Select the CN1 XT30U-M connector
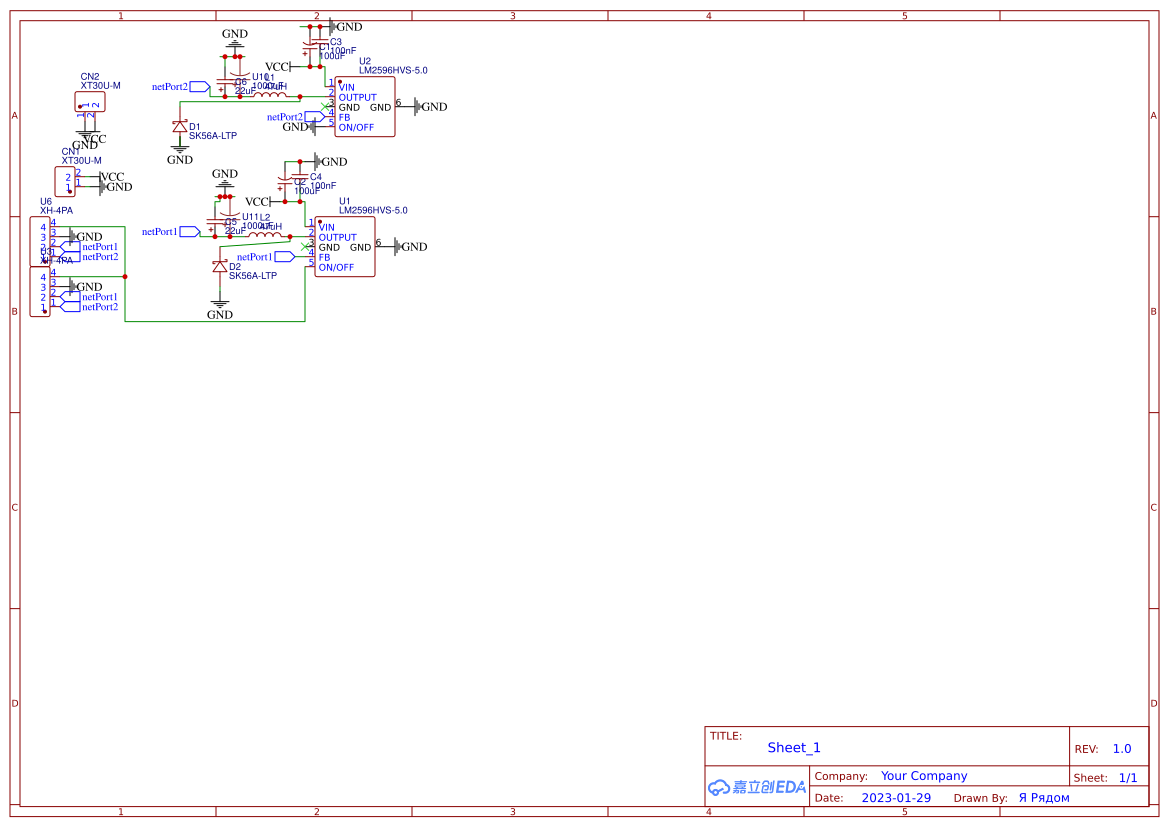This screenshot has height=827, width=1169. [66, 181]
